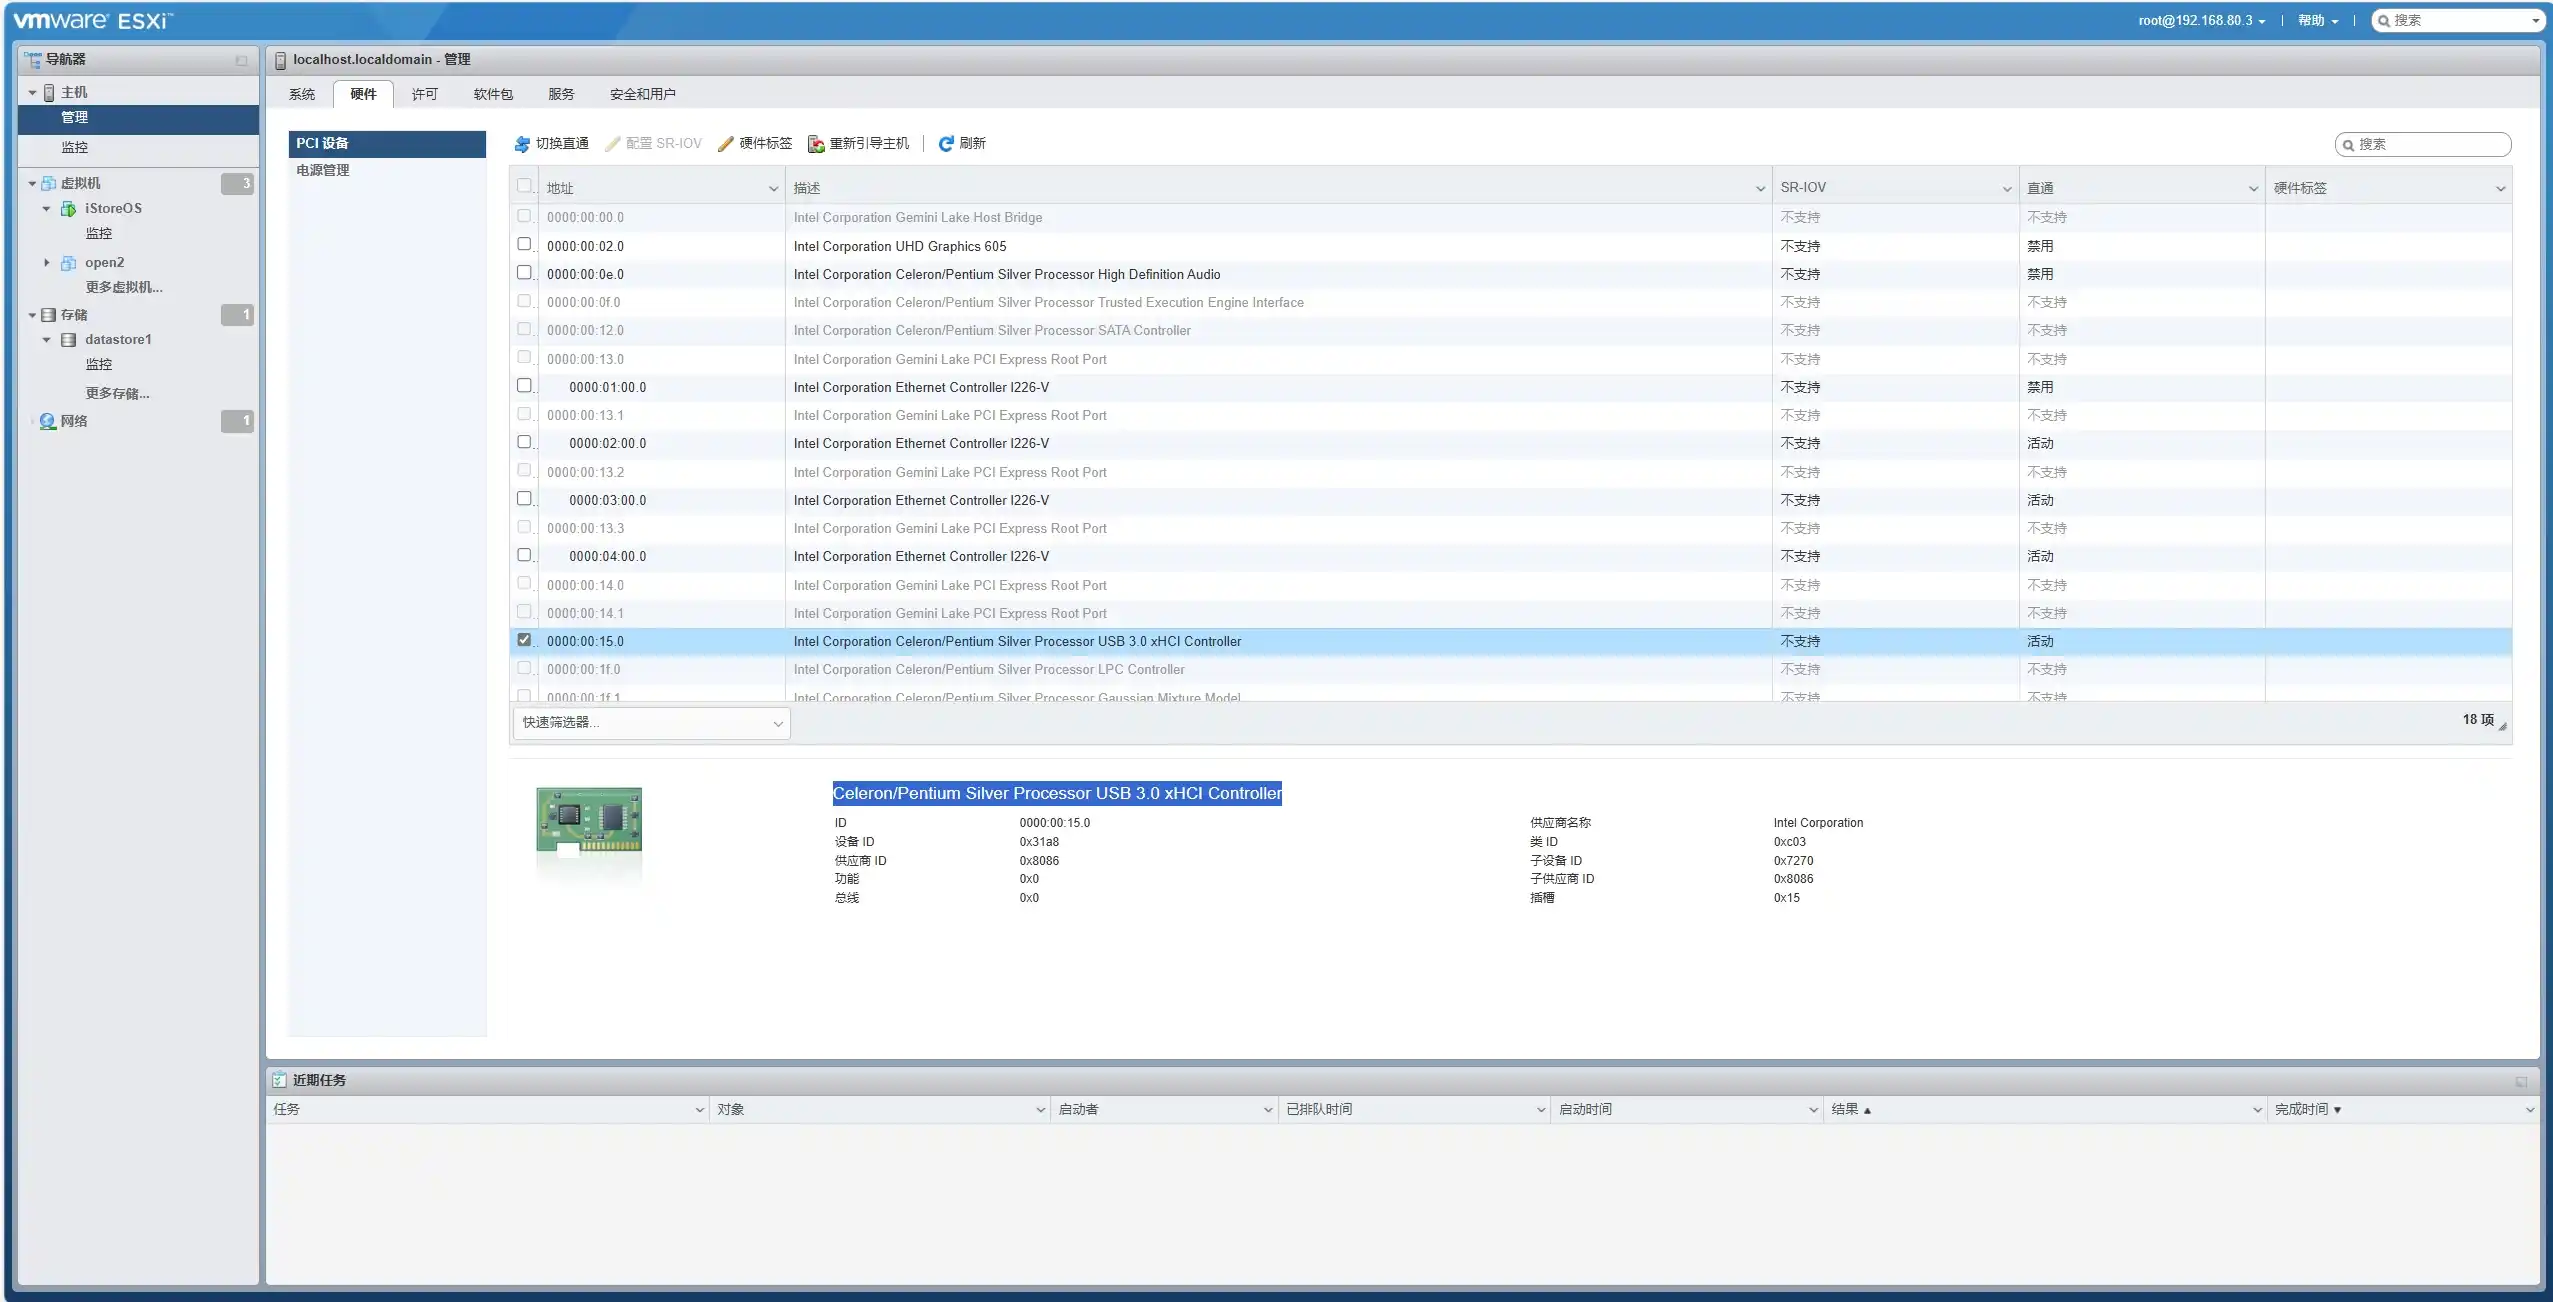Open the root@192.168.80.3 user dropdown

click(2202, 21)
